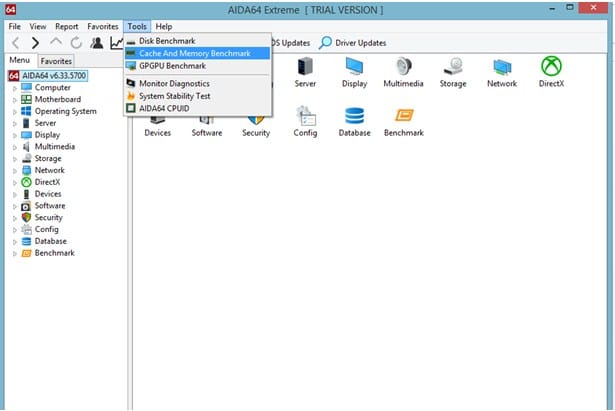The image size is (615, 411).
Task: Open the Devices label in main pane
Action: [x=157, y=133]
